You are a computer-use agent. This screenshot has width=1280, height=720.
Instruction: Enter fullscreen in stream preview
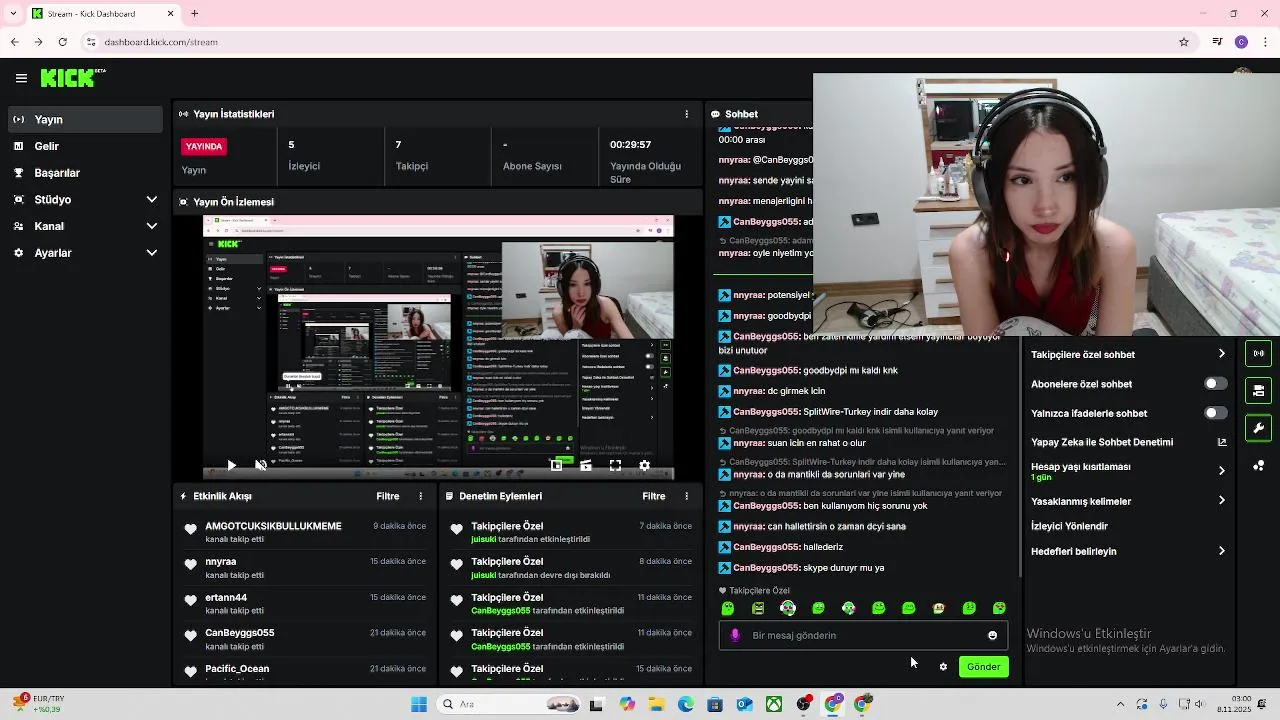(615, 465)
